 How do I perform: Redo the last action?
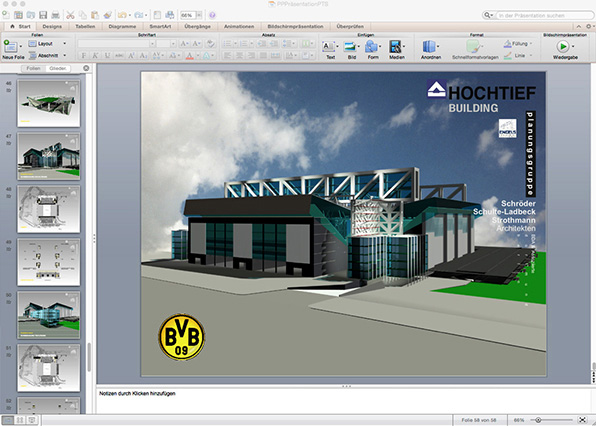click(x=139, y=15)
